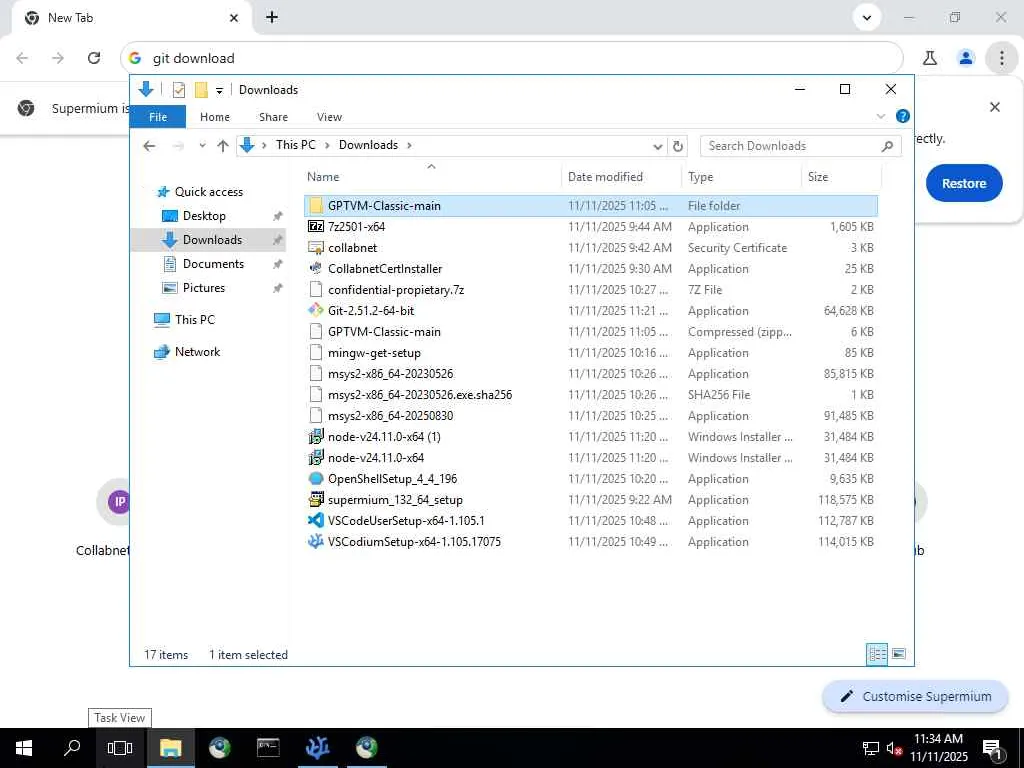
Task: Open Windows Start menu
Action: click(x=24, y=748)
